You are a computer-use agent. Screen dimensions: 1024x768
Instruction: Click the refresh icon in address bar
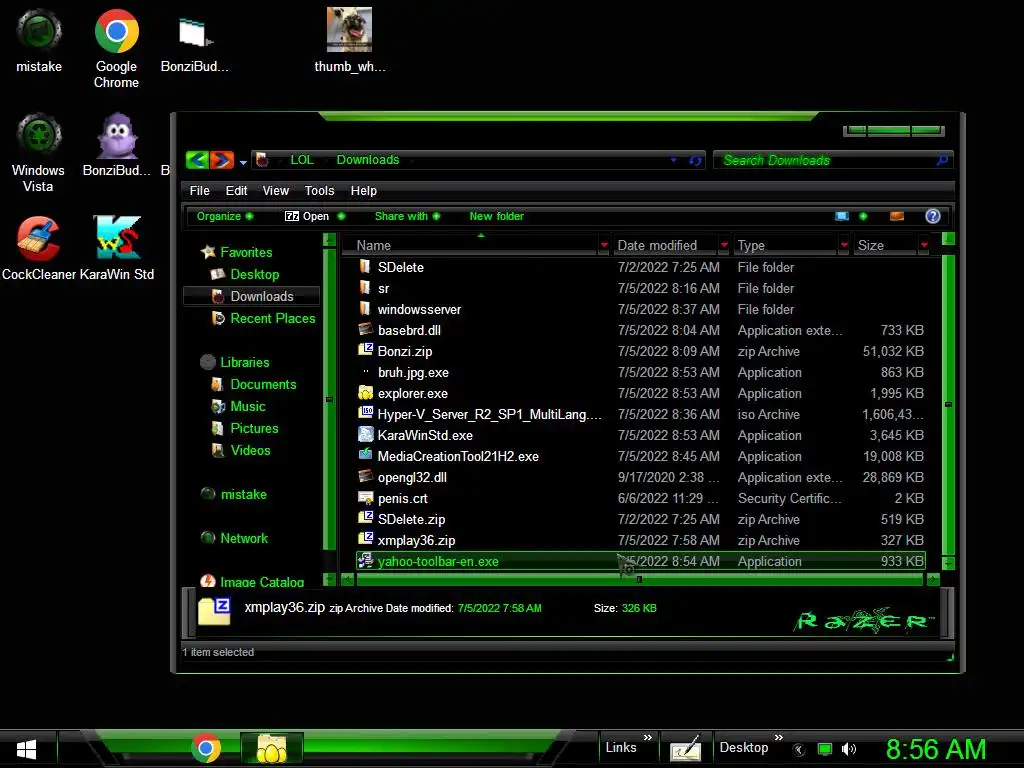pos(696,160)
